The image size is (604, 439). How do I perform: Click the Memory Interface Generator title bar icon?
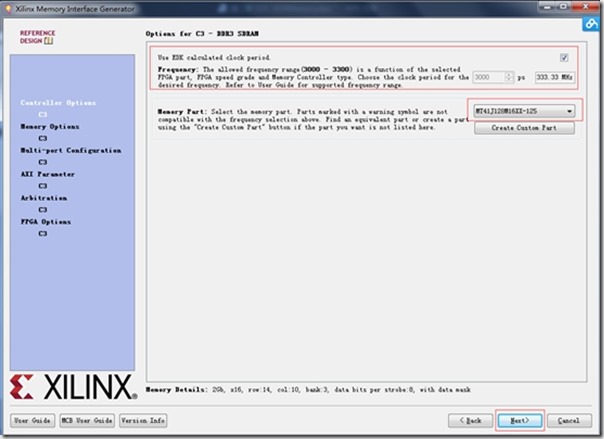8,8
